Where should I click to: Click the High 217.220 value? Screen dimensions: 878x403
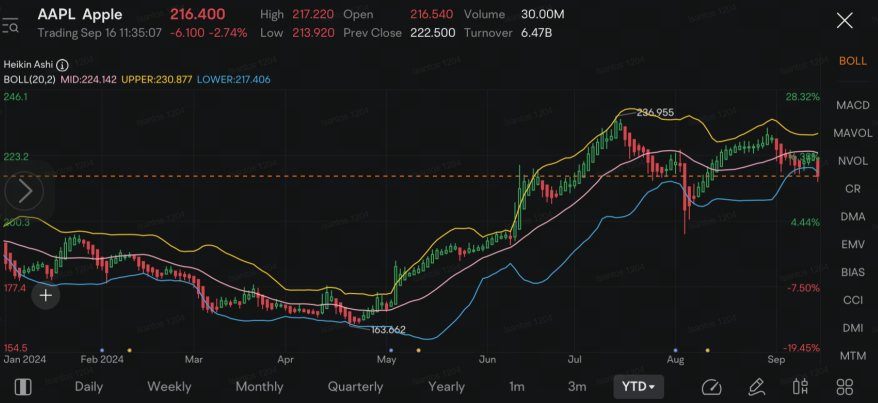[x=313, y=15]
